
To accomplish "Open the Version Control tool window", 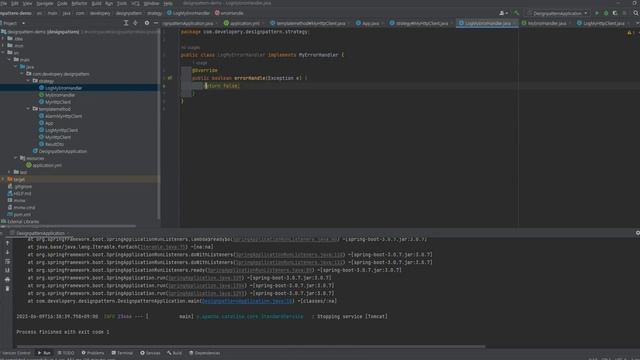I will 16,353.
